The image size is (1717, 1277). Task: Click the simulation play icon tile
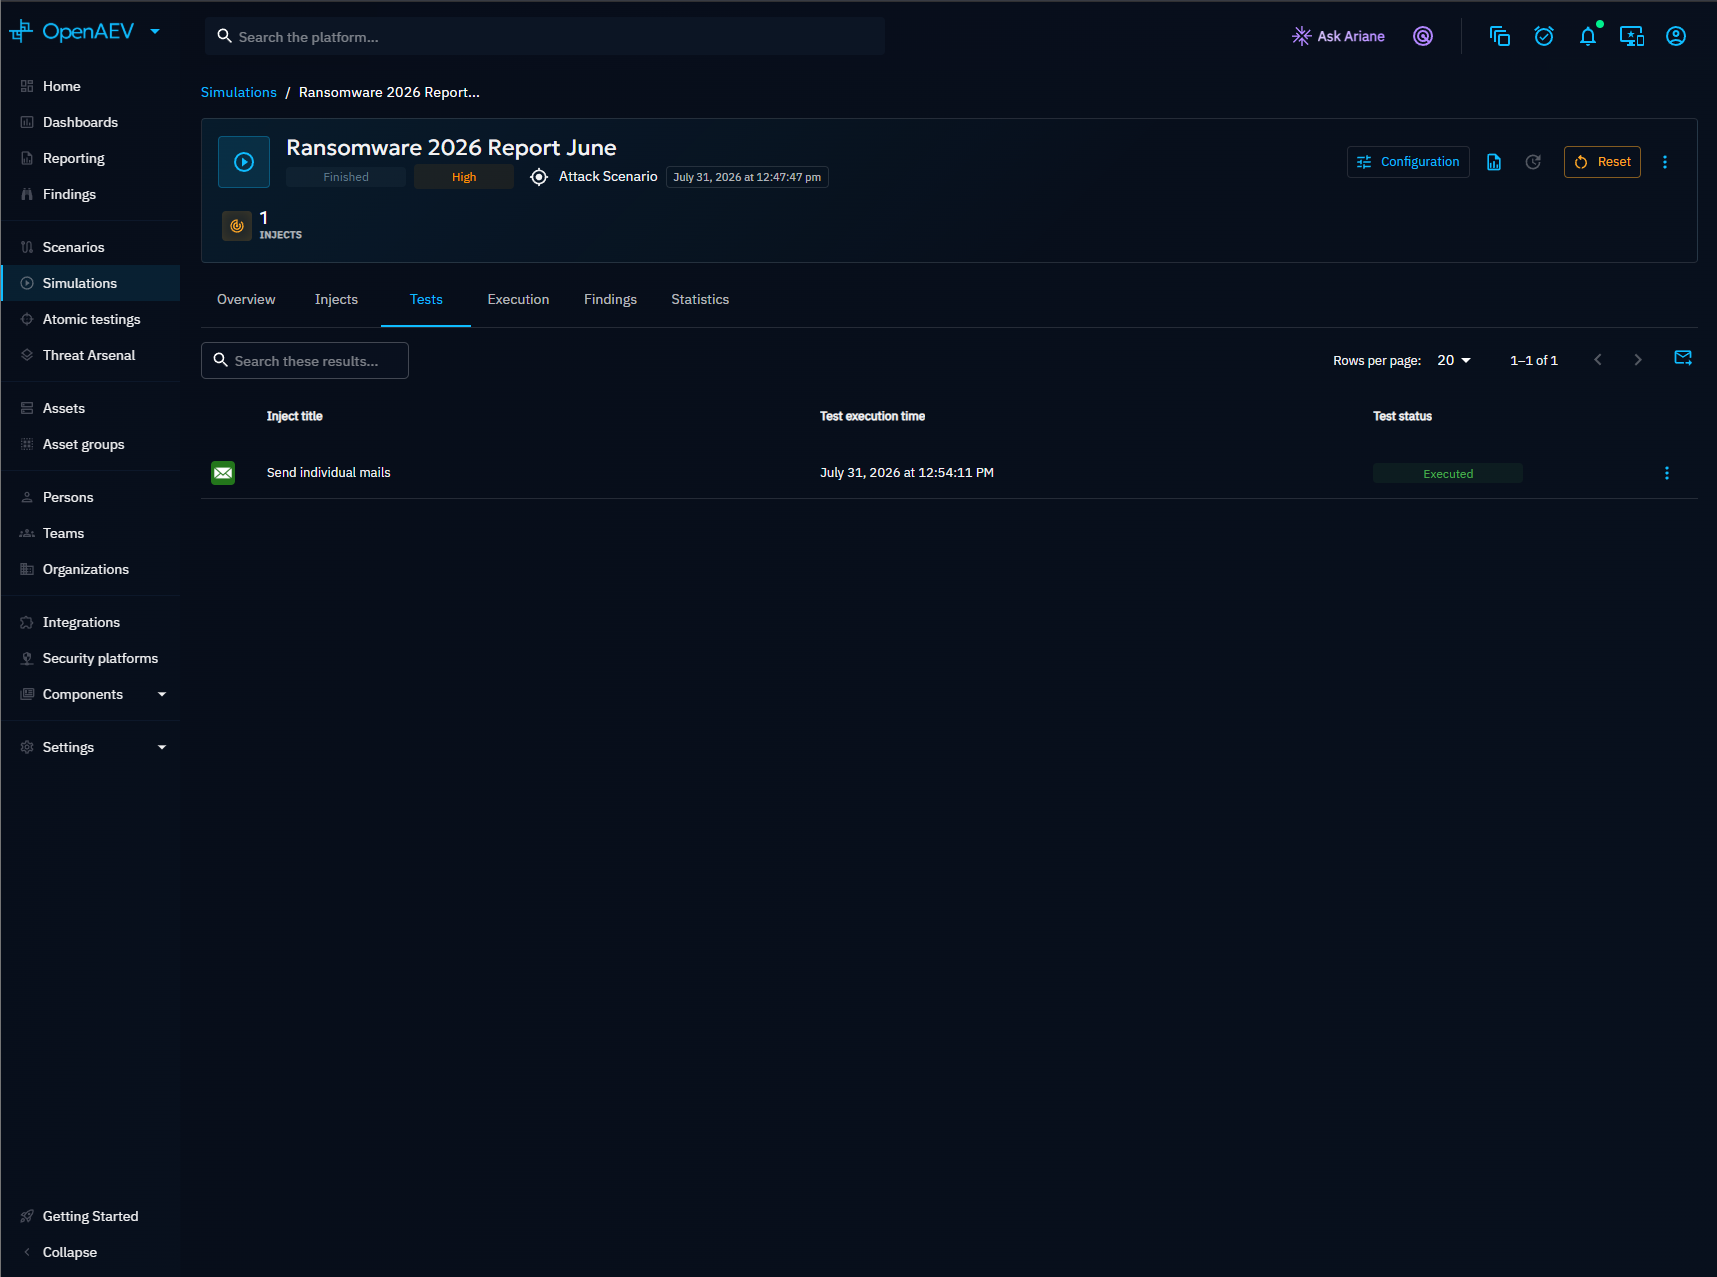tap(244, 162)
